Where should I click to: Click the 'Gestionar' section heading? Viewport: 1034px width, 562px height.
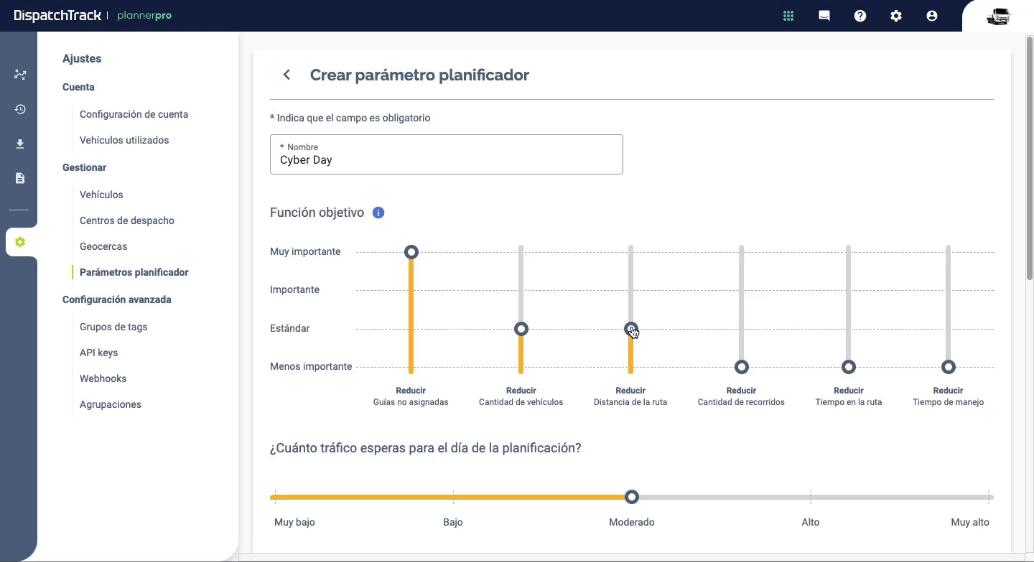tap(84, 168)
